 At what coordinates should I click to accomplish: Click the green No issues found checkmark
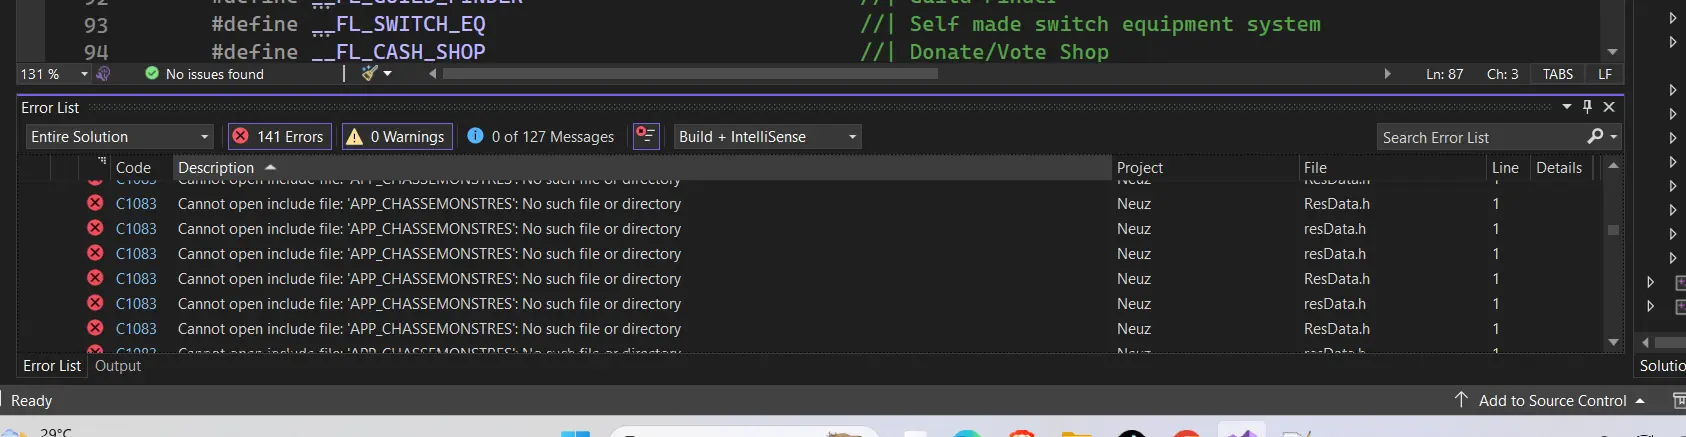pyautogui.click(x=152, y=74)
